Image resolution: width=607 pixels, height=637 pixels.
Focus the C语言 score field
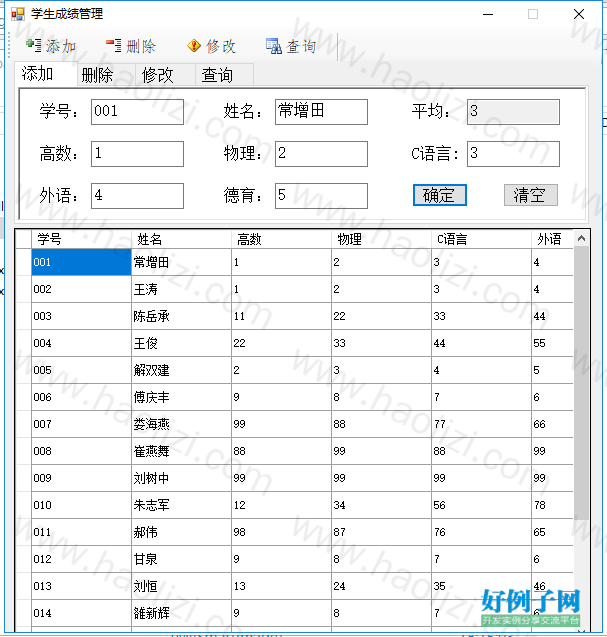(x=513, y=154)
